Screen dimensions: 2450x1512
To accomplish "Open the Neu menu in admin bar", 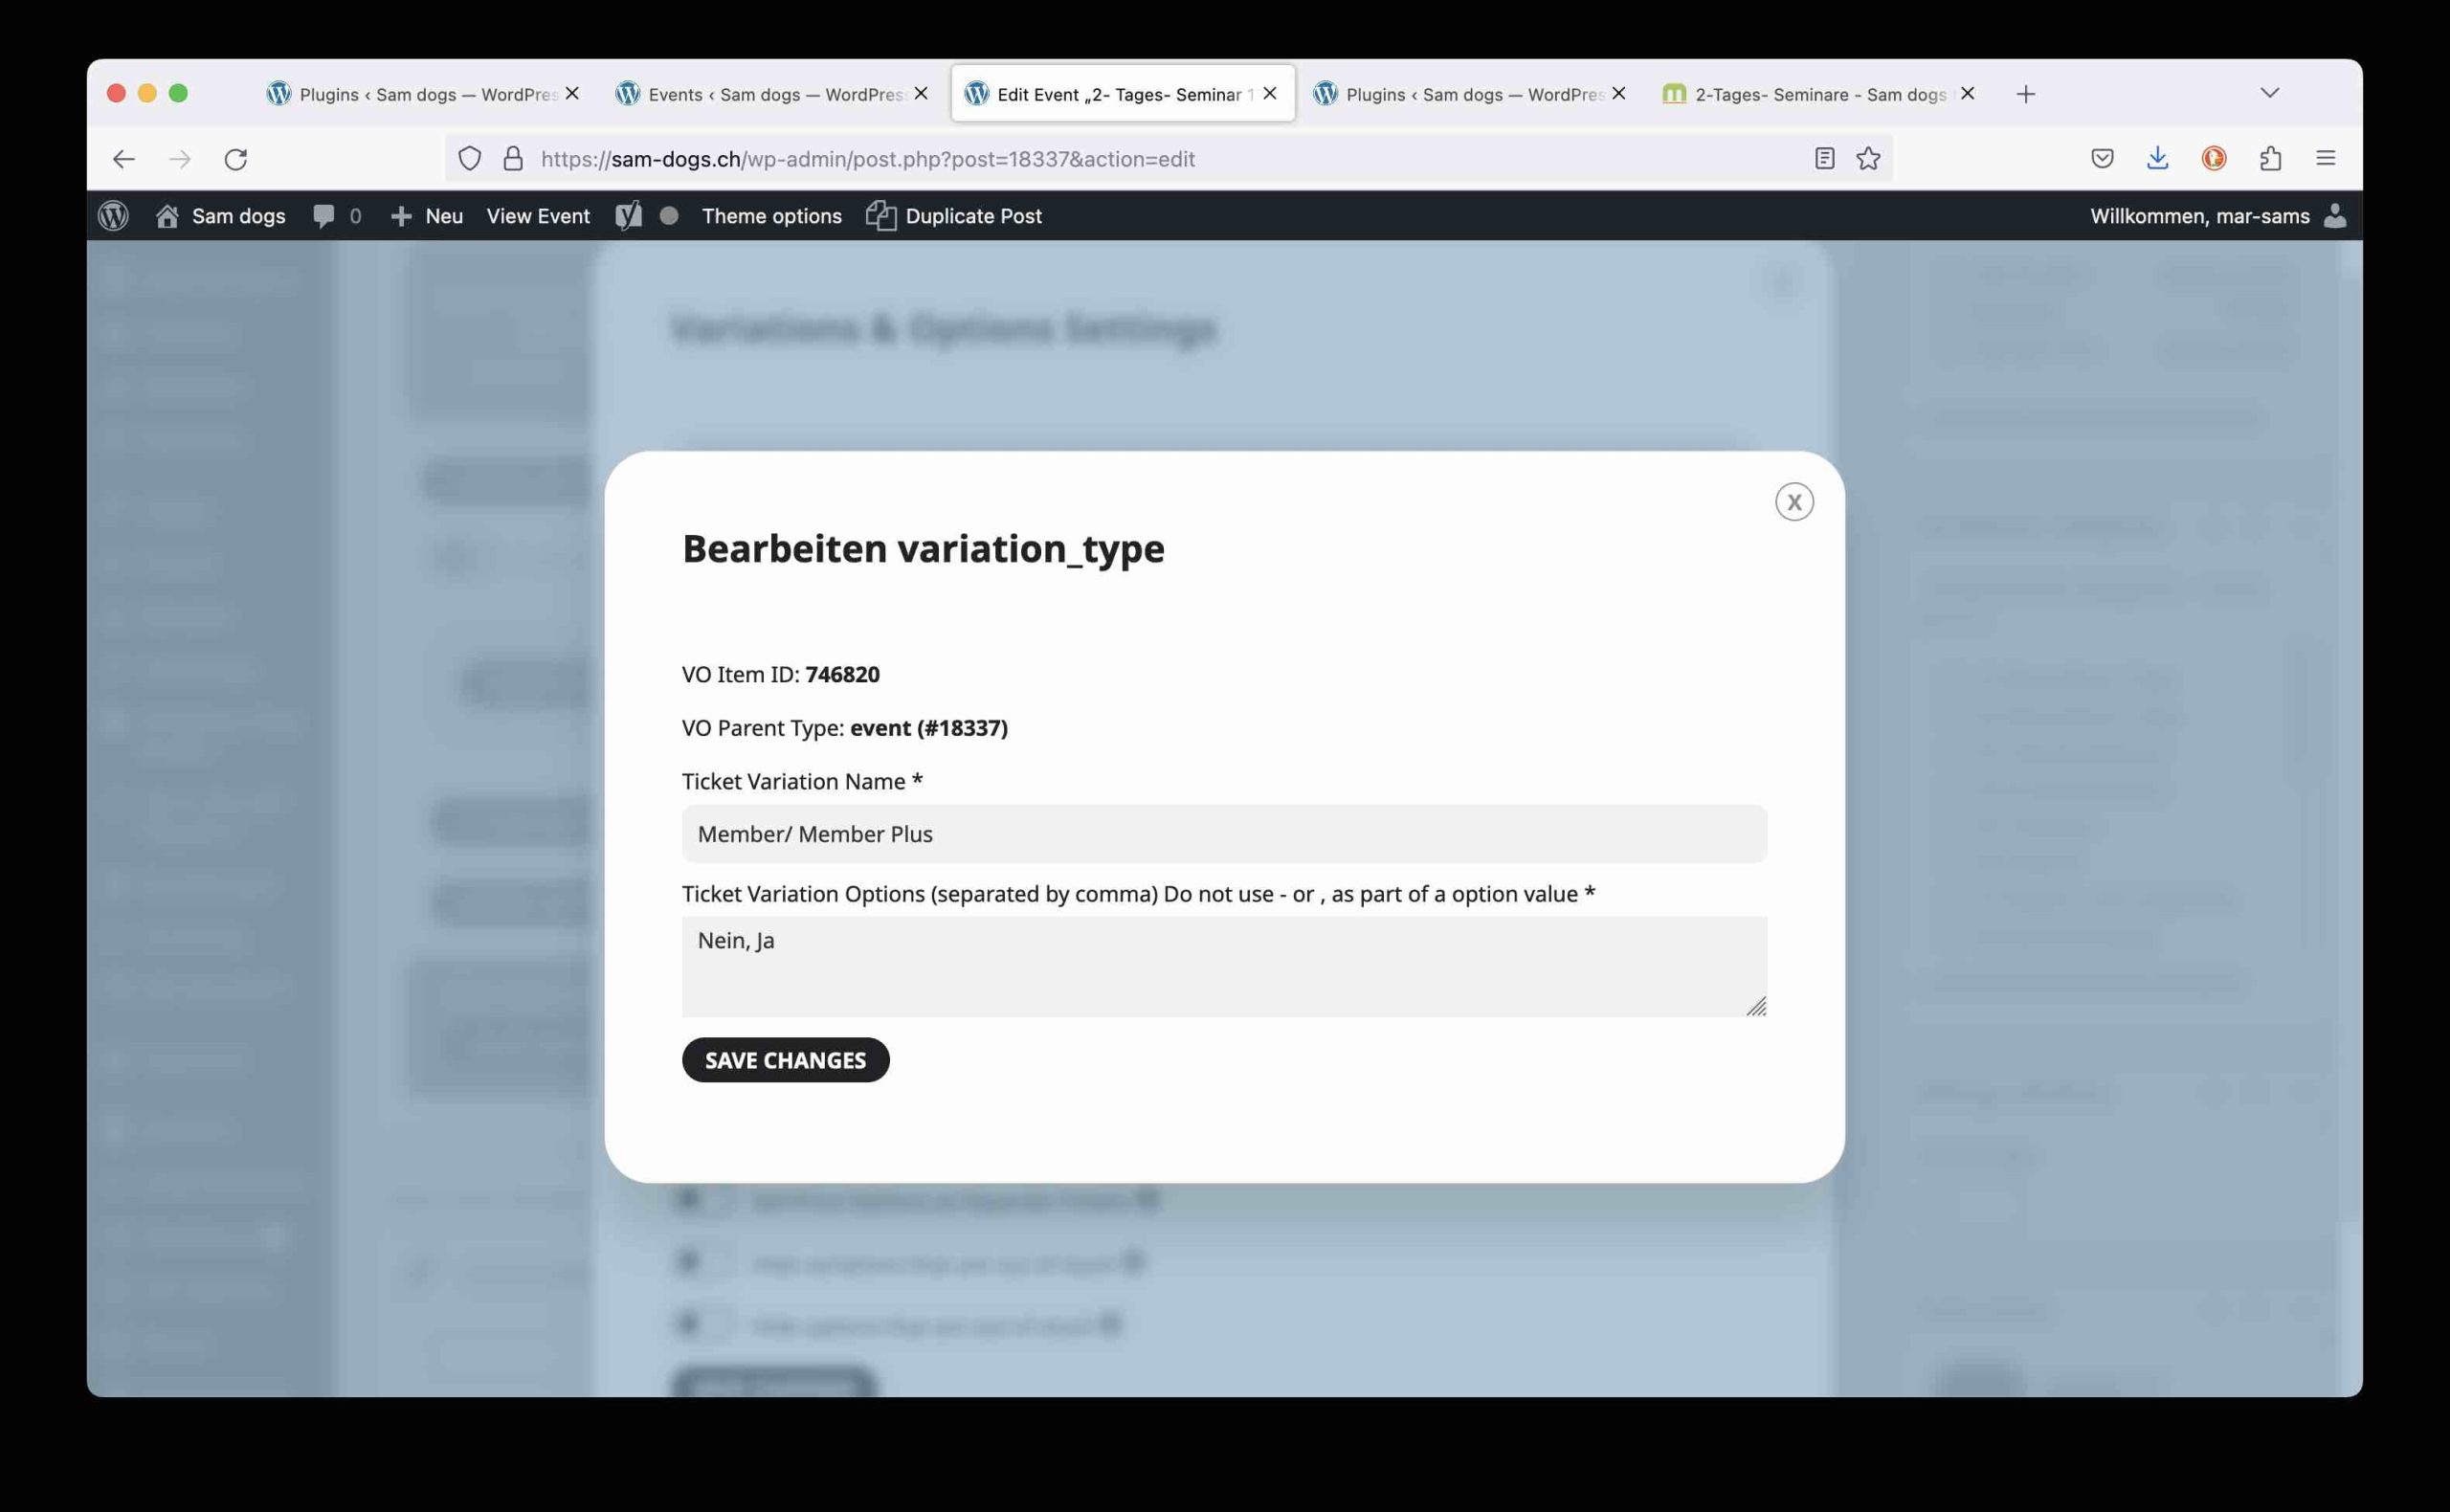I will pos(427,216).
